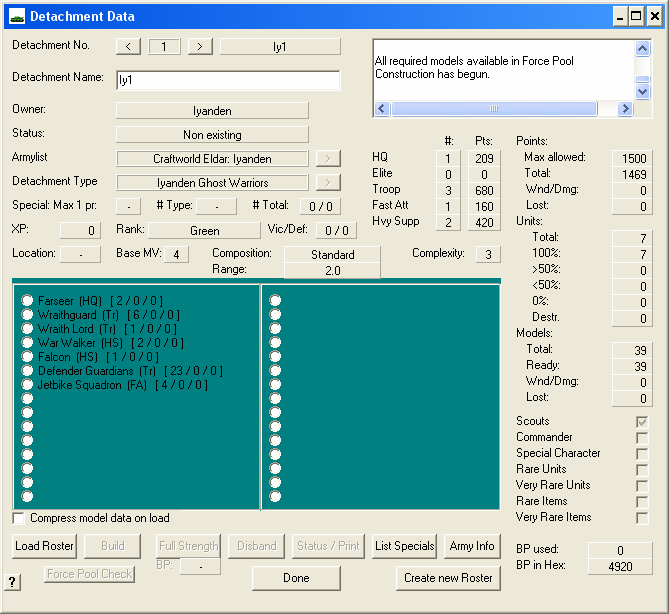Image resolution: width=669 pixels, height=614 pixels.
Task: Toggle Compress model data on load checkbox
Action: click(19, 518)
